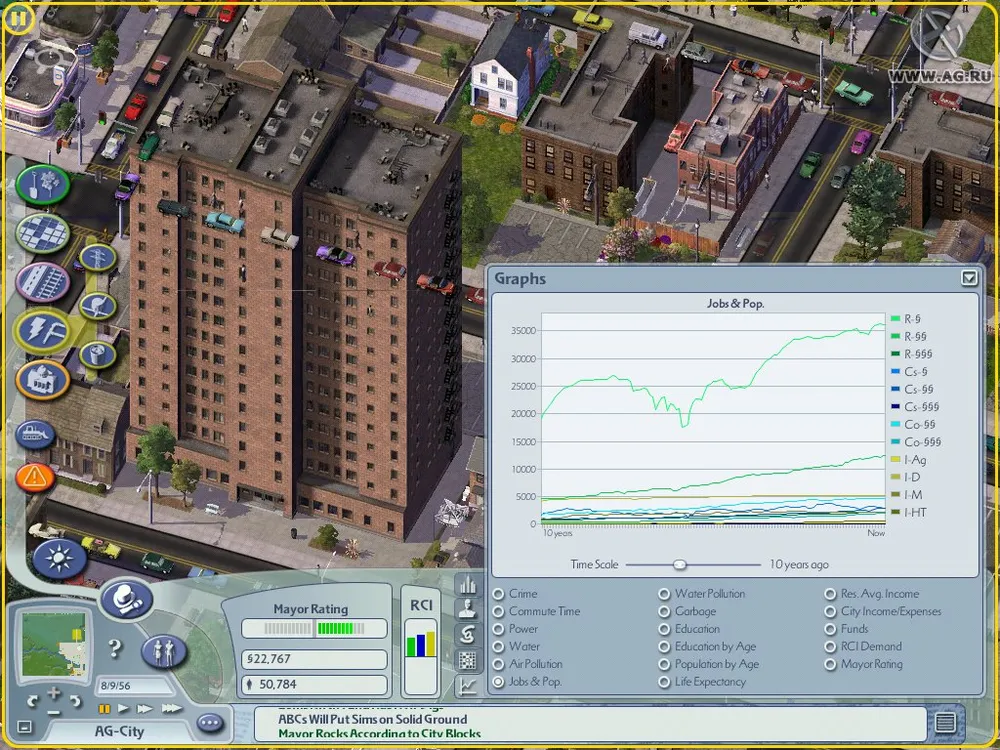Switch to Mayor mode top-hat icon
This screenshot has height=750, width=1000.
coord(126,599)
